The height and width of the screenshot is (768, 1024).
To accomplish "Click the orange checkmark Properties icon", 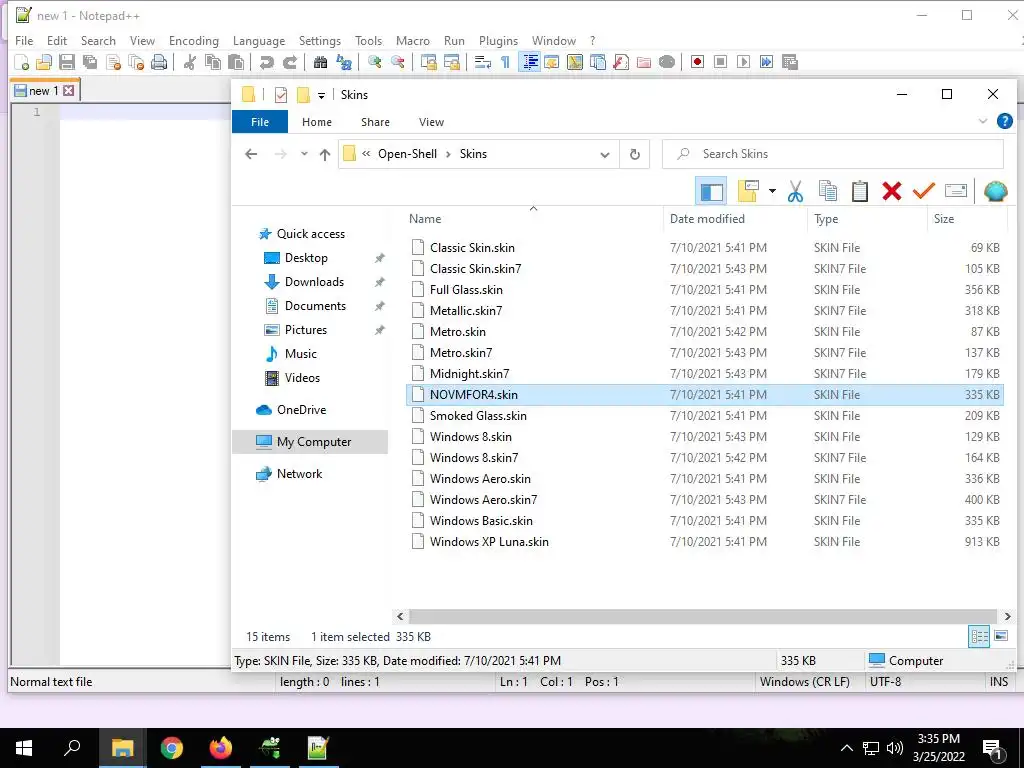I will click(923, 191).
